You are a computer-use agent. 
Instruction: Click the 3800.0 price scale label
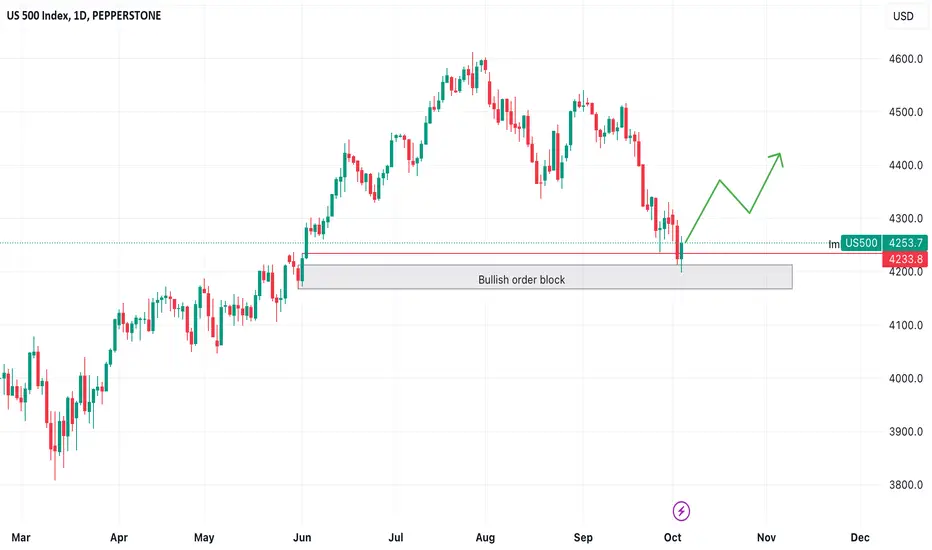pos(906,485)
